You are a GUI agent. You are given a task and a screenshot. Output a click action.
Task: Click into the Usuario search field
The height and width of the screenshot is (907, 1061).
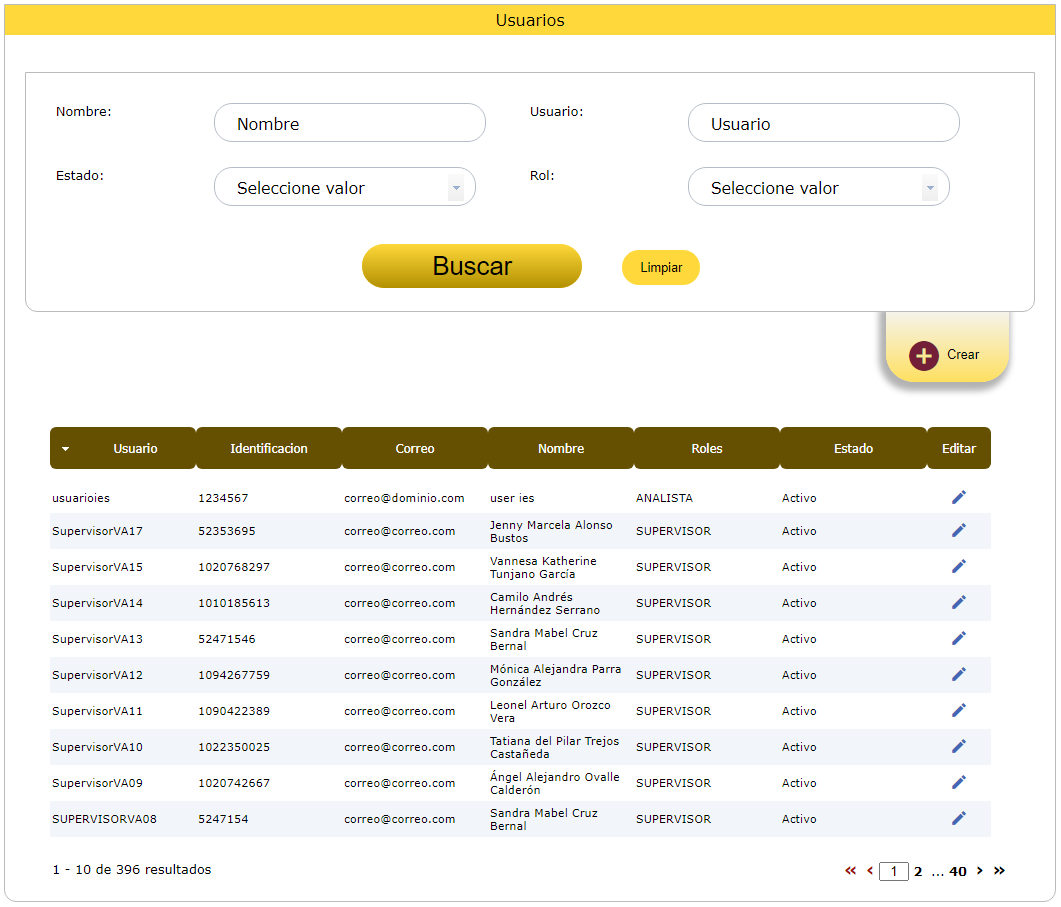pos(823,123)
